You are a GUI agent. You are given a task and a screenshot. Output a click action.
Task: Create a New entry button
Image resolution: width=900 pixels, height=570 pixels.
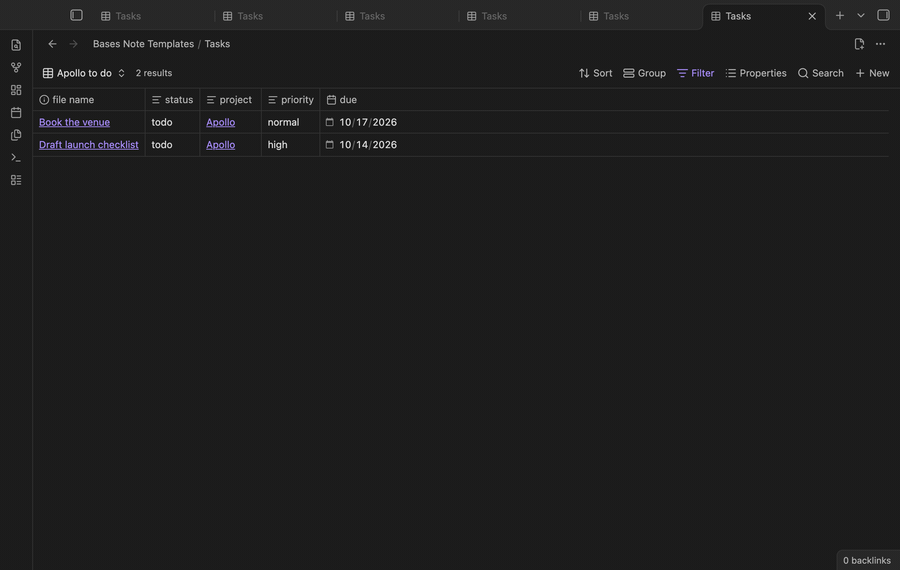pyautogui.click(x=872, y=73)
